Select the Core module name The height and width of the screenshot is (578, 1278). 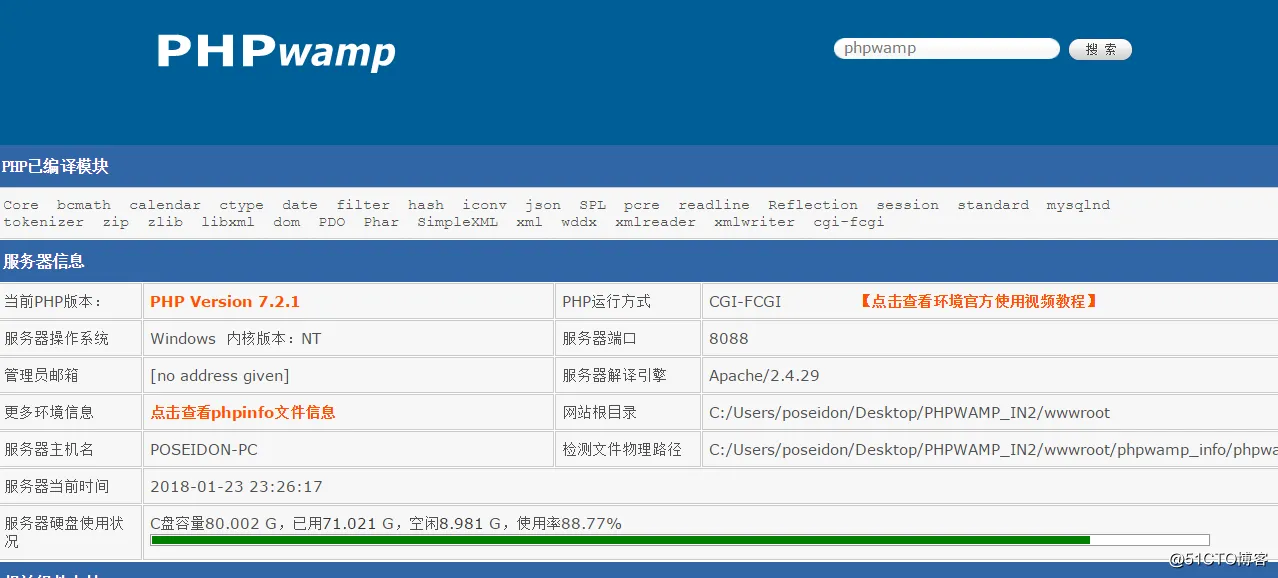point(21,205)
